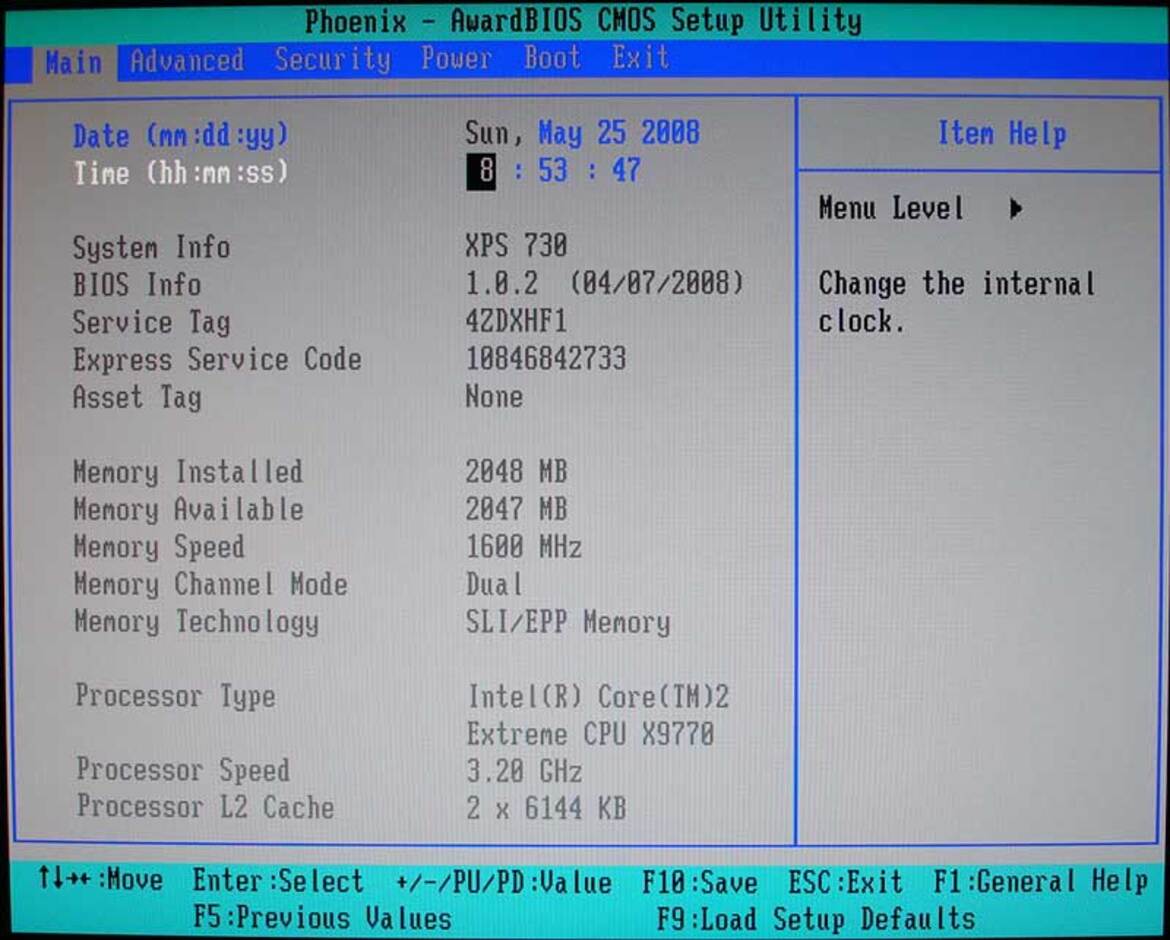This screenshot has height=940, width=1170.
Task: Click the year value 2008
Action: click(x=670, y=133)
